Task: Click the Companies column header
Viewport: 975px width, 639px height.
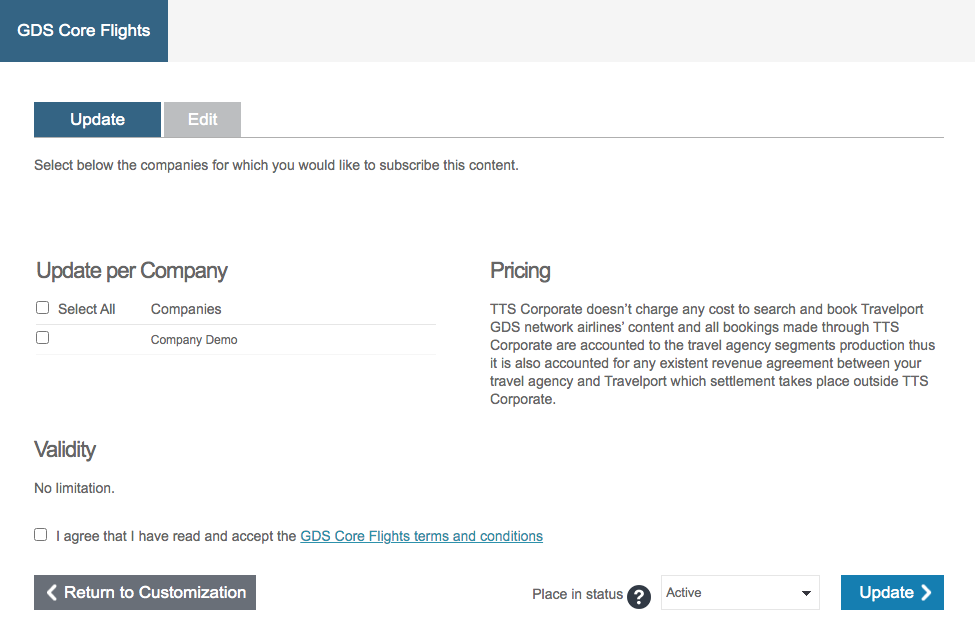Action: pos(186,309)
